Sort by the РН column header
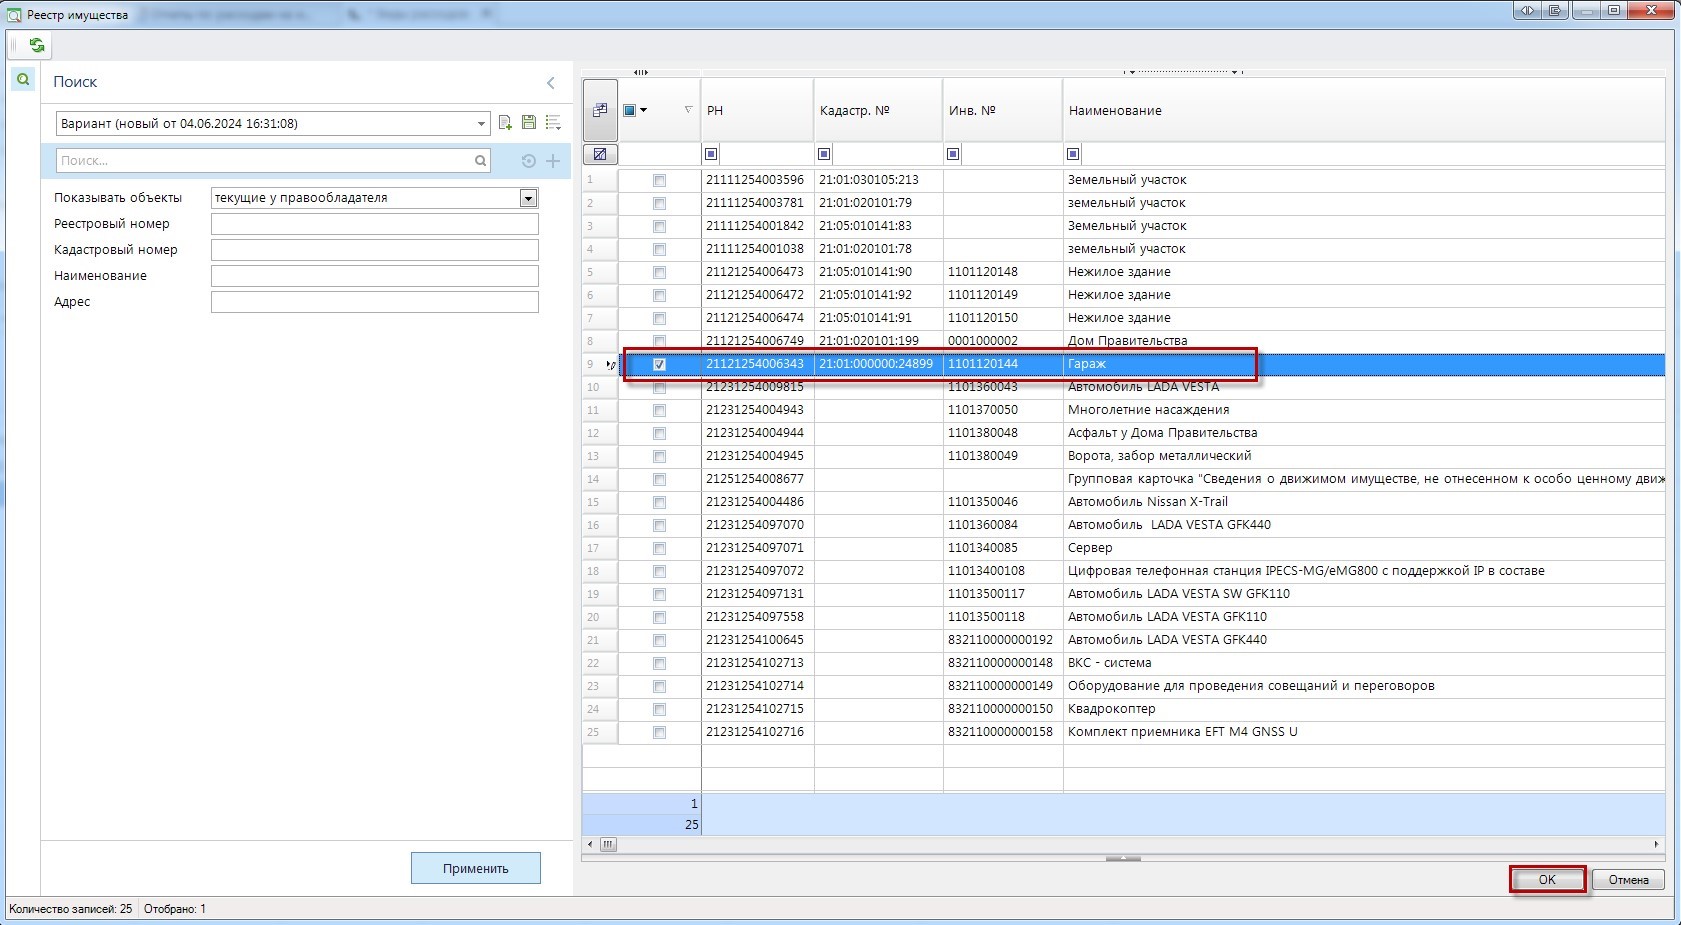 tap(757, 110)
